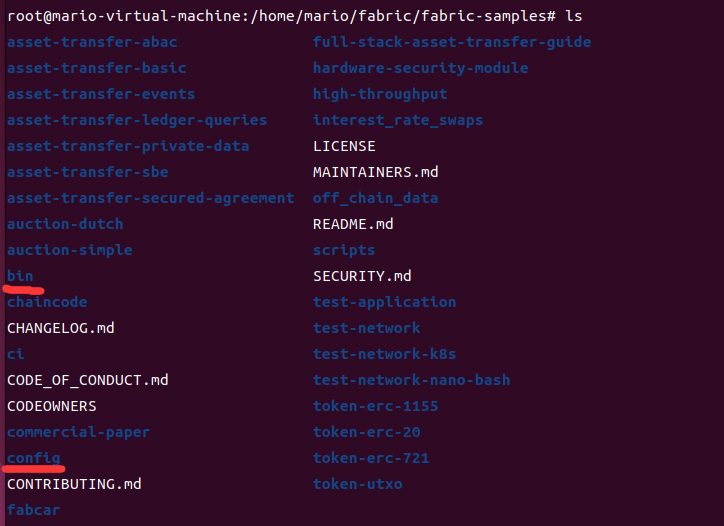Click the auction-dutch directory name
The image size is (724, 526).
(x=65, y=224)
